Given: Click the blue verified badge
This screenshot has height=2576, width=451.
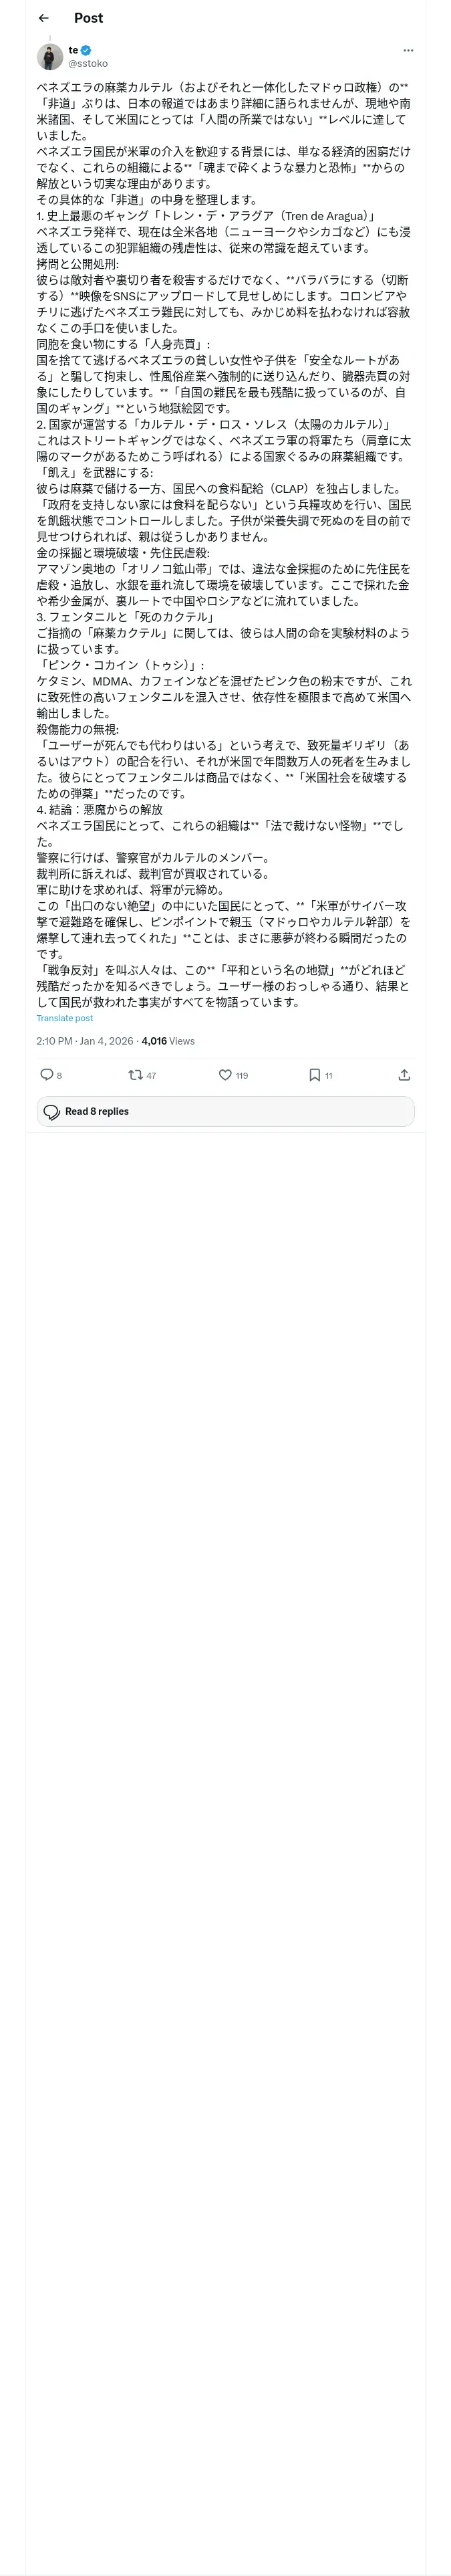Looking at the screenshot, I should coord(86,50).
